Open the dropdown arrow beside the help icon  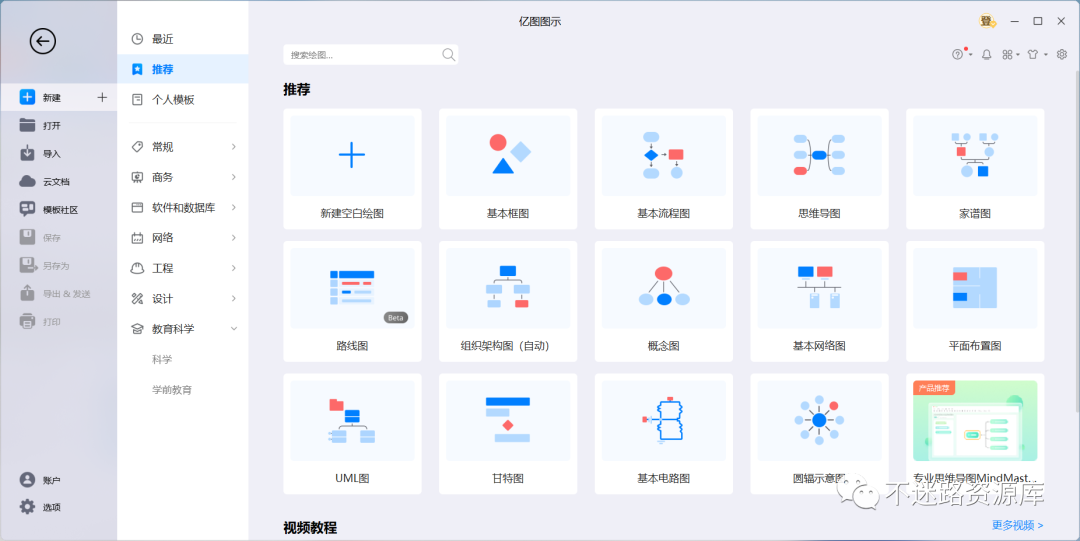pos(970,55)
